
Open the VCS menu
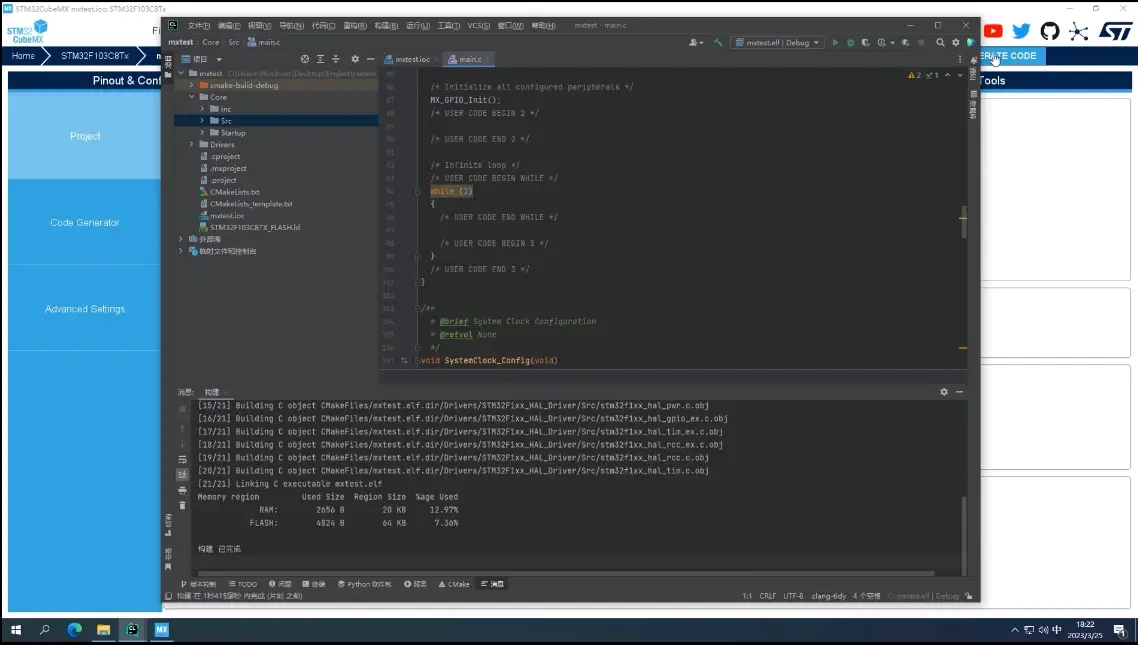(479, 25)
